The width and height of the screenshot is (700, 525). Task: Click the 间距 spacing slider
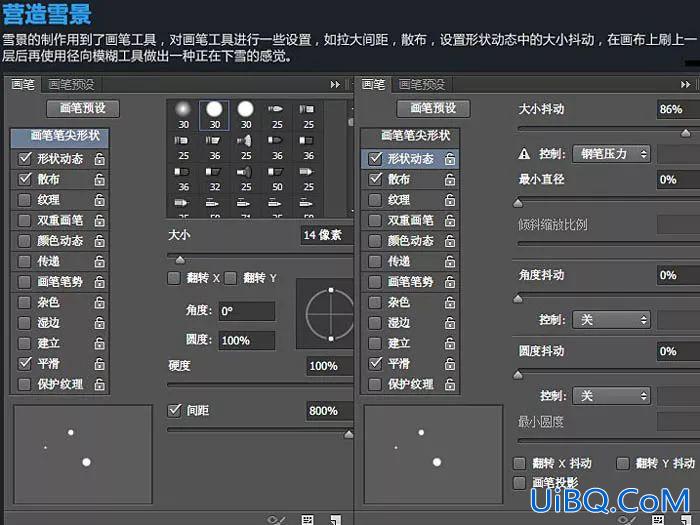tap(260, 430)
